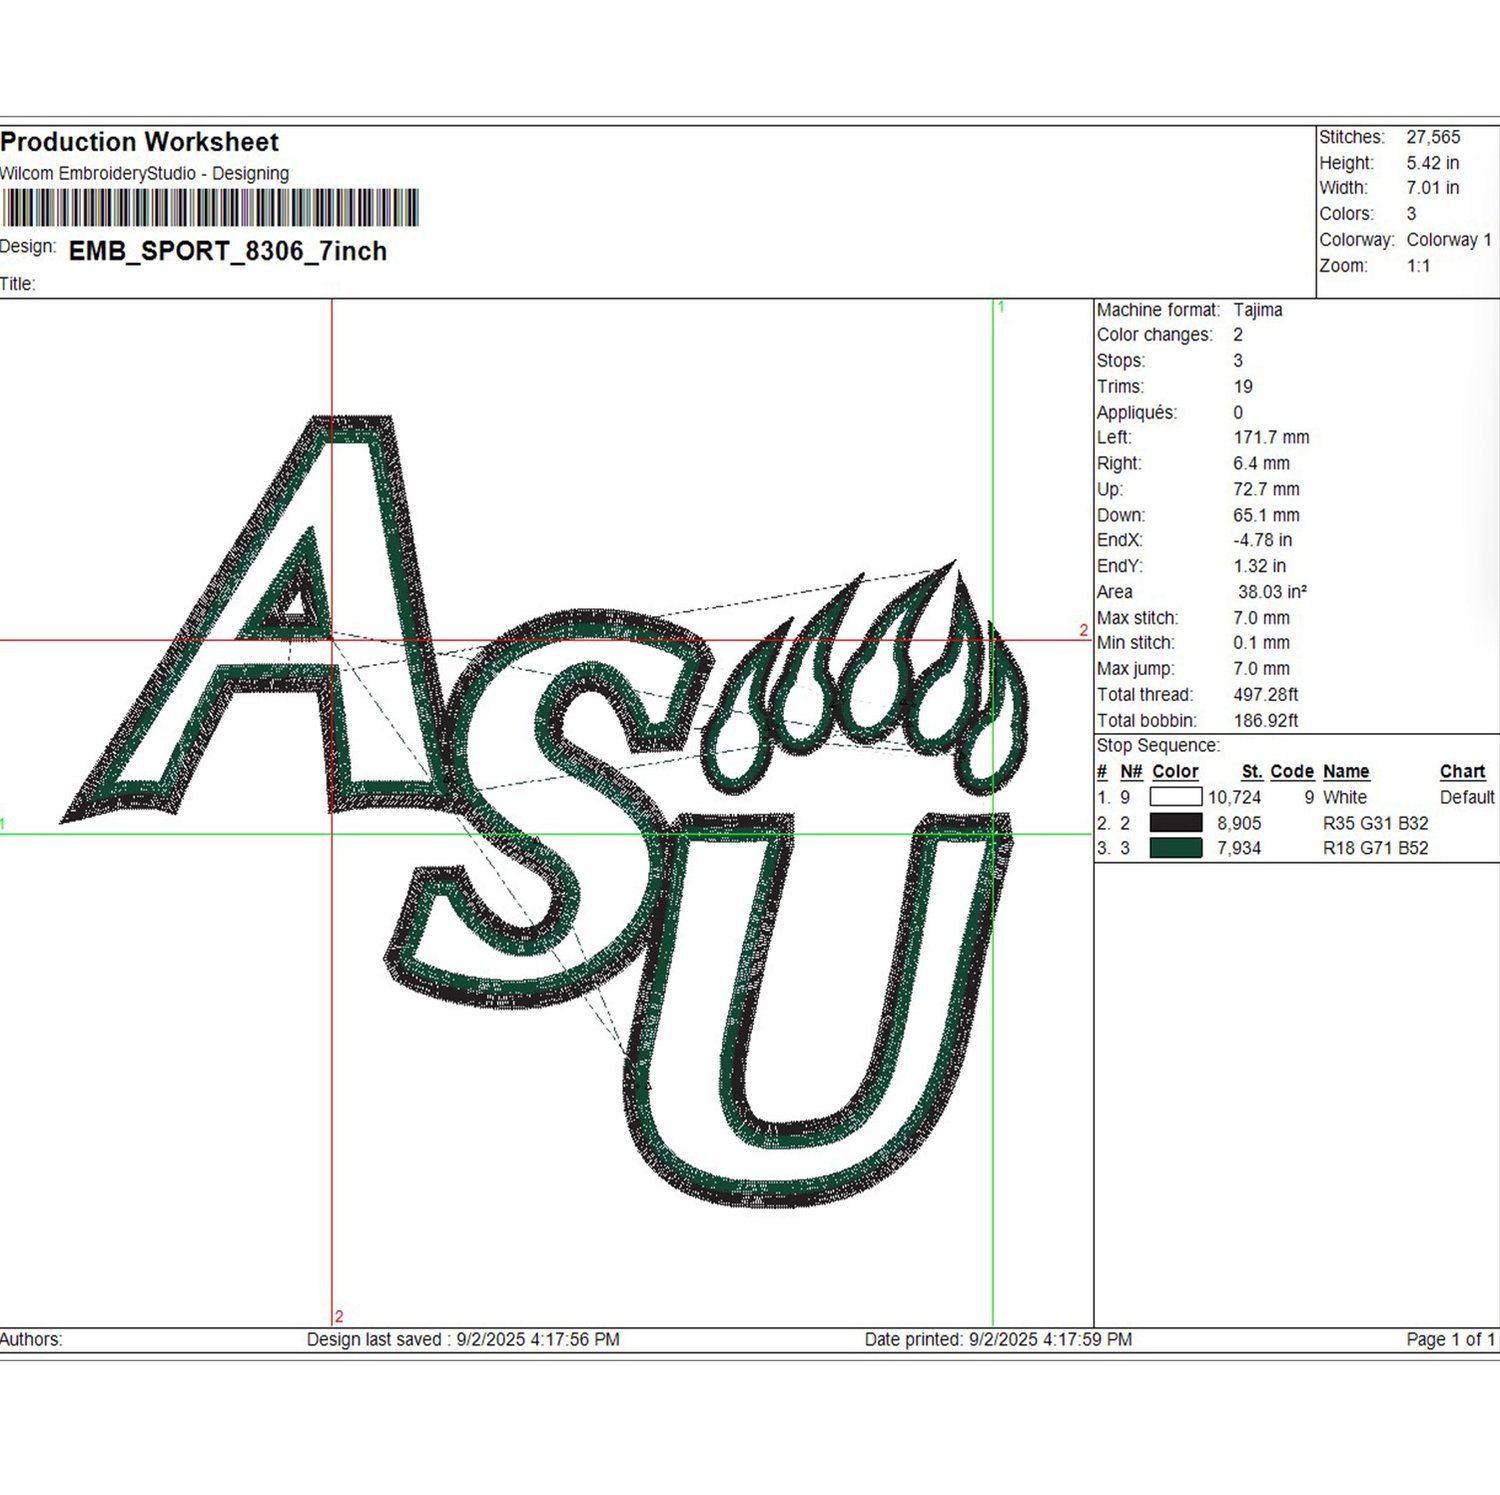Click the thread name "R18 G71 B52"
1500x1495 pixels.
tap(1375, 849)
